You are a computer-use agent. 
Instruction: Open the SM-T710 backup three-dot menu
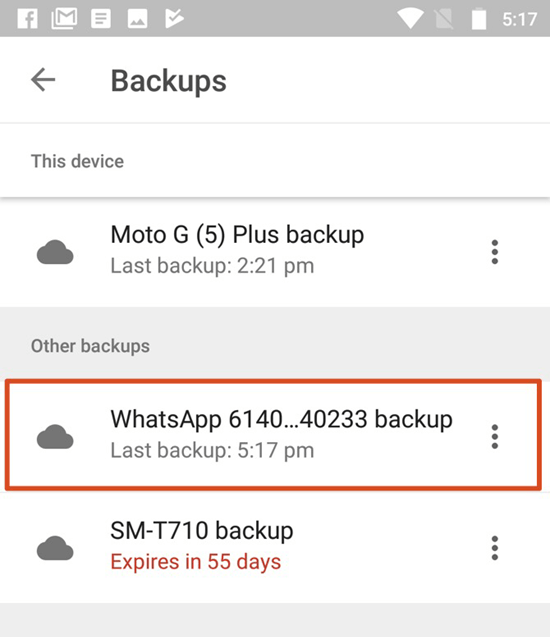[x=494, y=548]
